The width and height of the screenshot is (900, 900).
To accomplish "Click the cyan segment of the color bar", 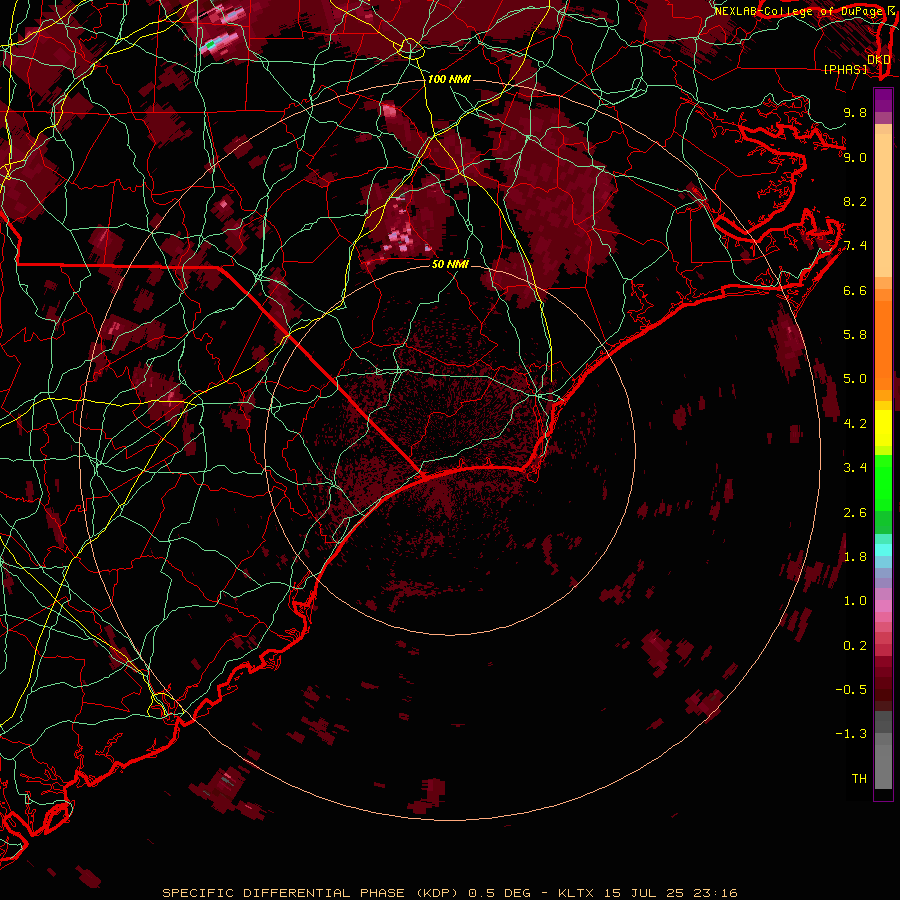I will point(883,550).
